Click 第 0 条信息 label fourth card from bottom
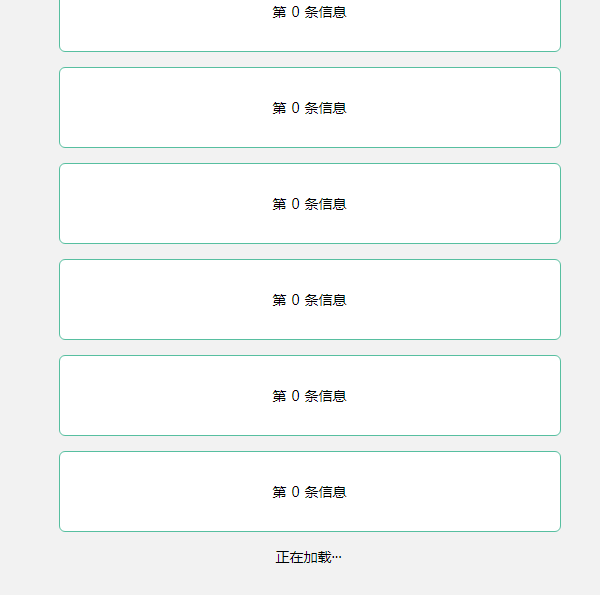Viewport: 600px width, 595px height. point(310,204)
